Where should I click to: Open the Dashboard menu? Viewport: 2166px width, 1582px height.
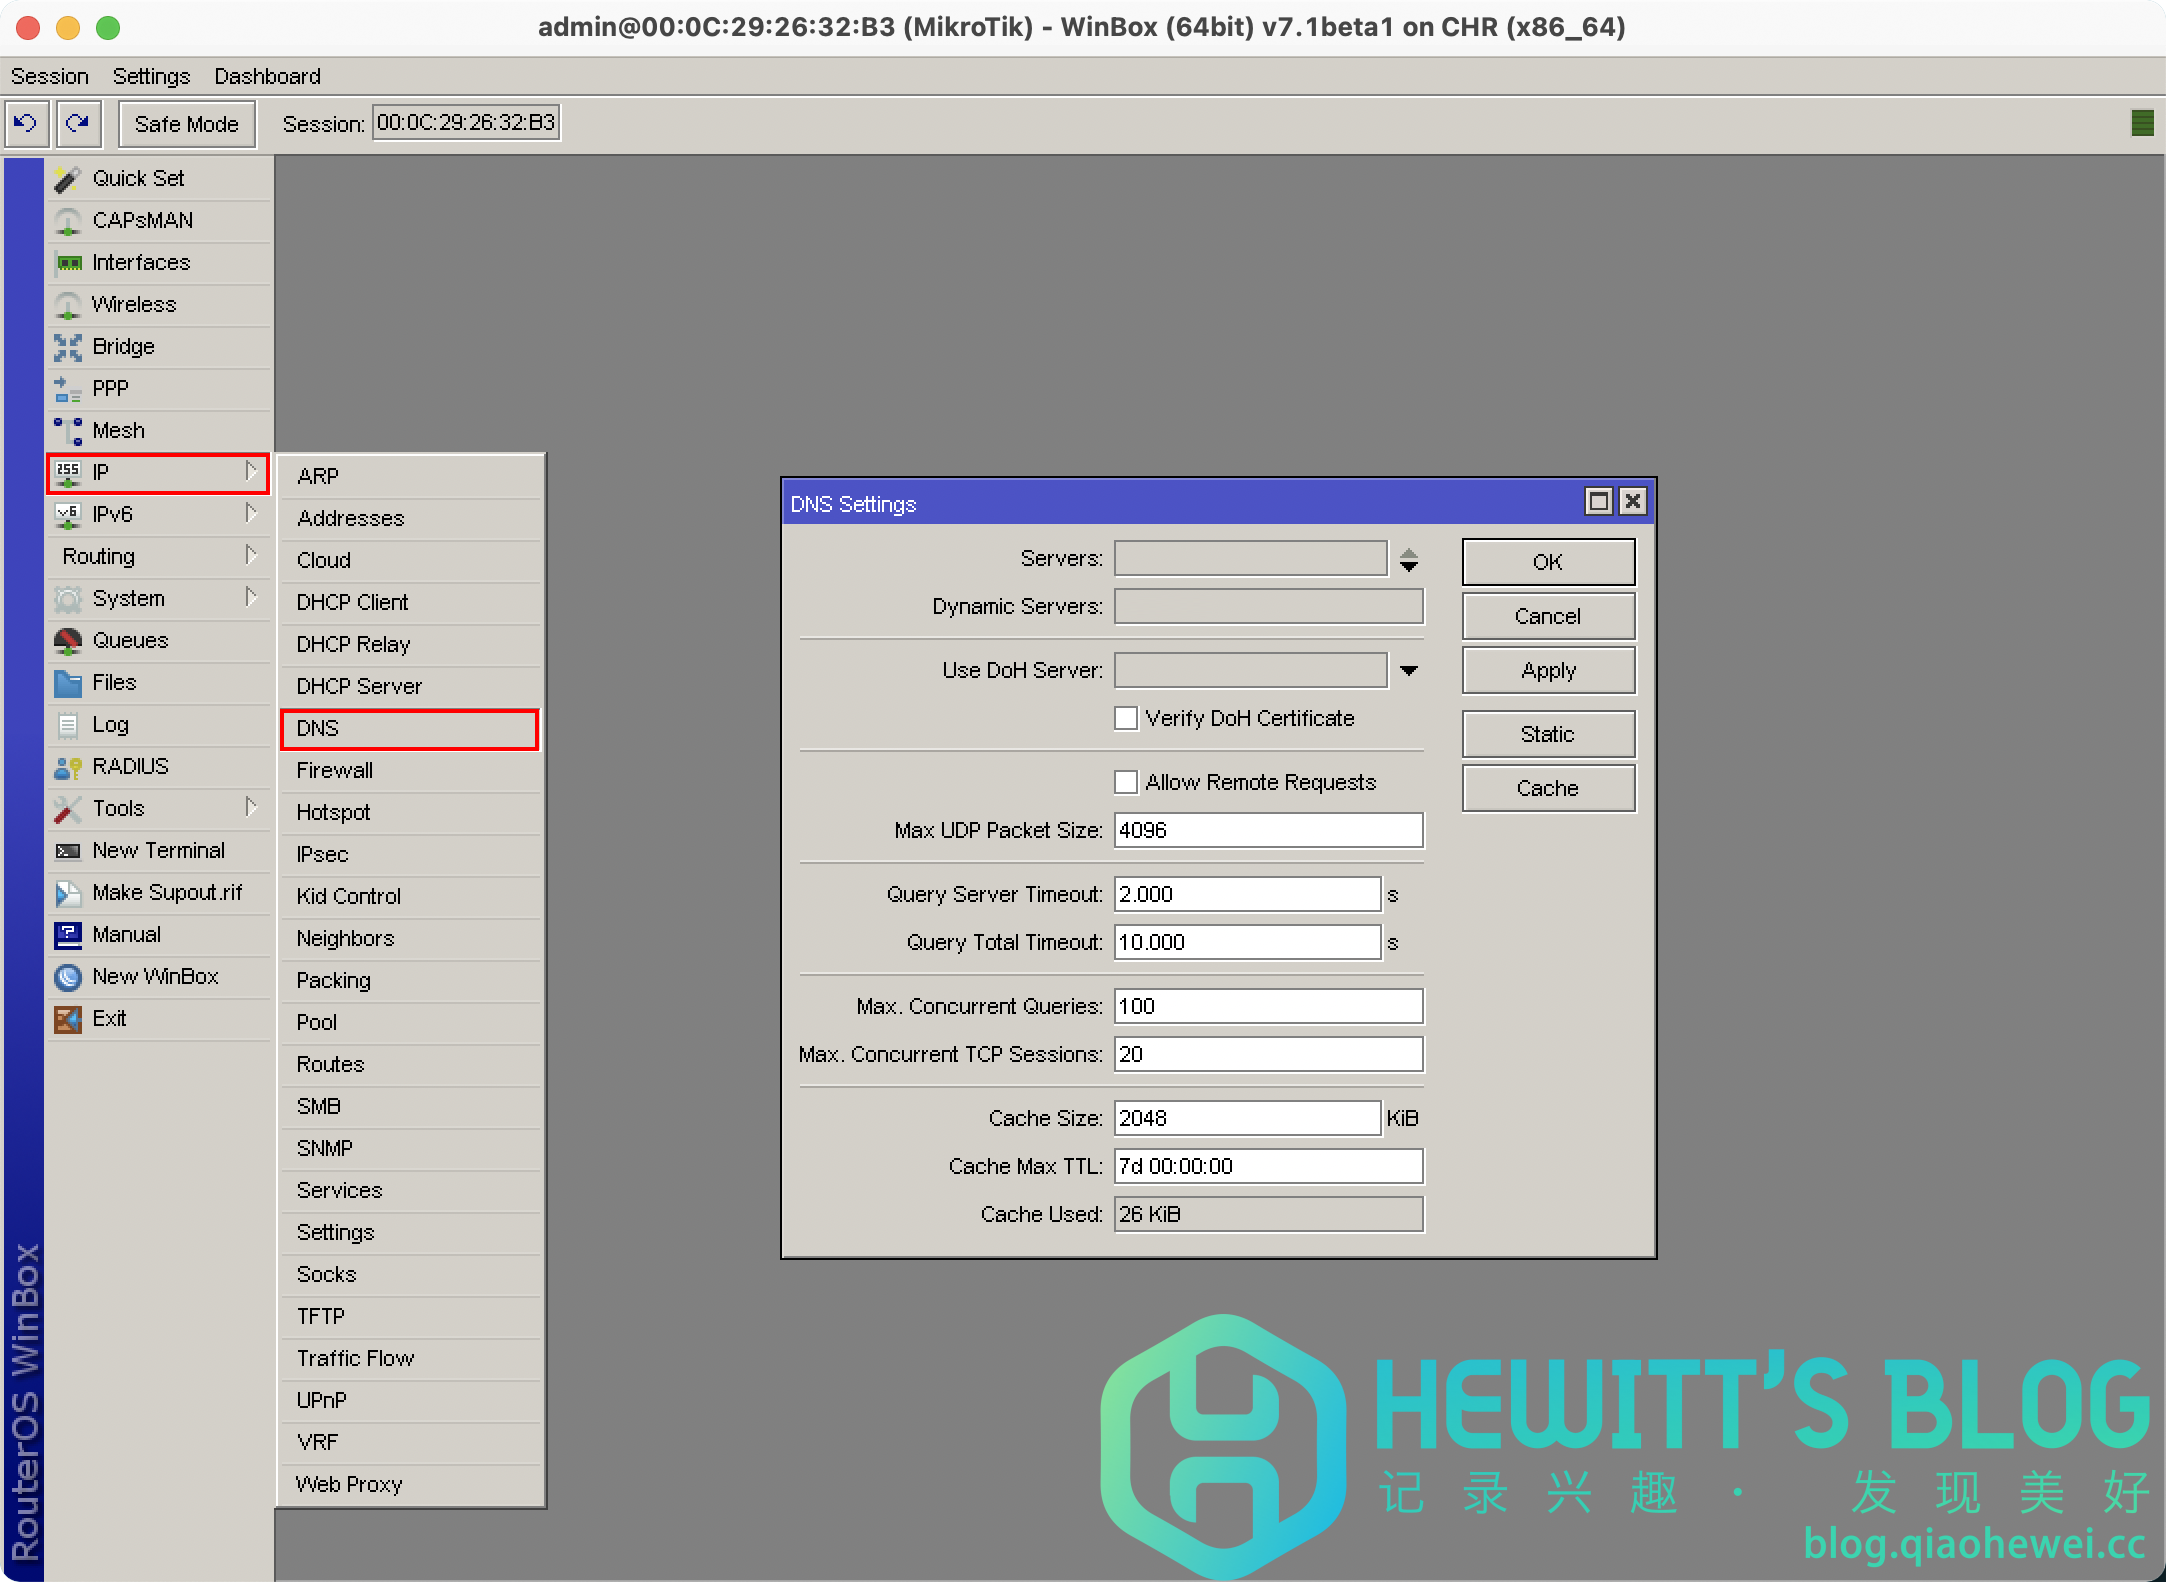pyautogui.click(x=267, y=76)
